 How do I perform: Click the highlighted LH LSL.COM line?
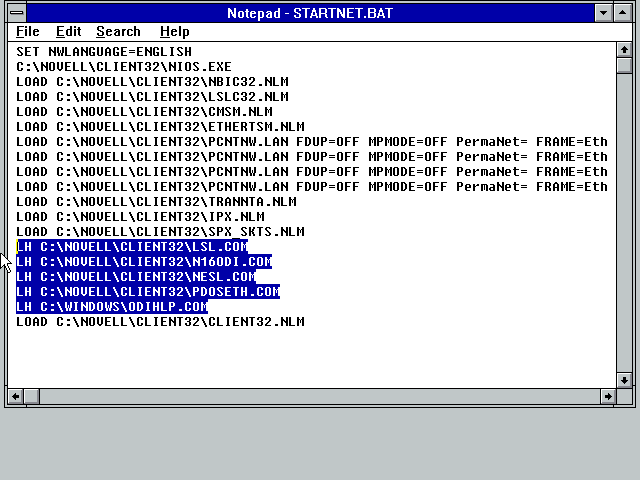tap(132, 247)
